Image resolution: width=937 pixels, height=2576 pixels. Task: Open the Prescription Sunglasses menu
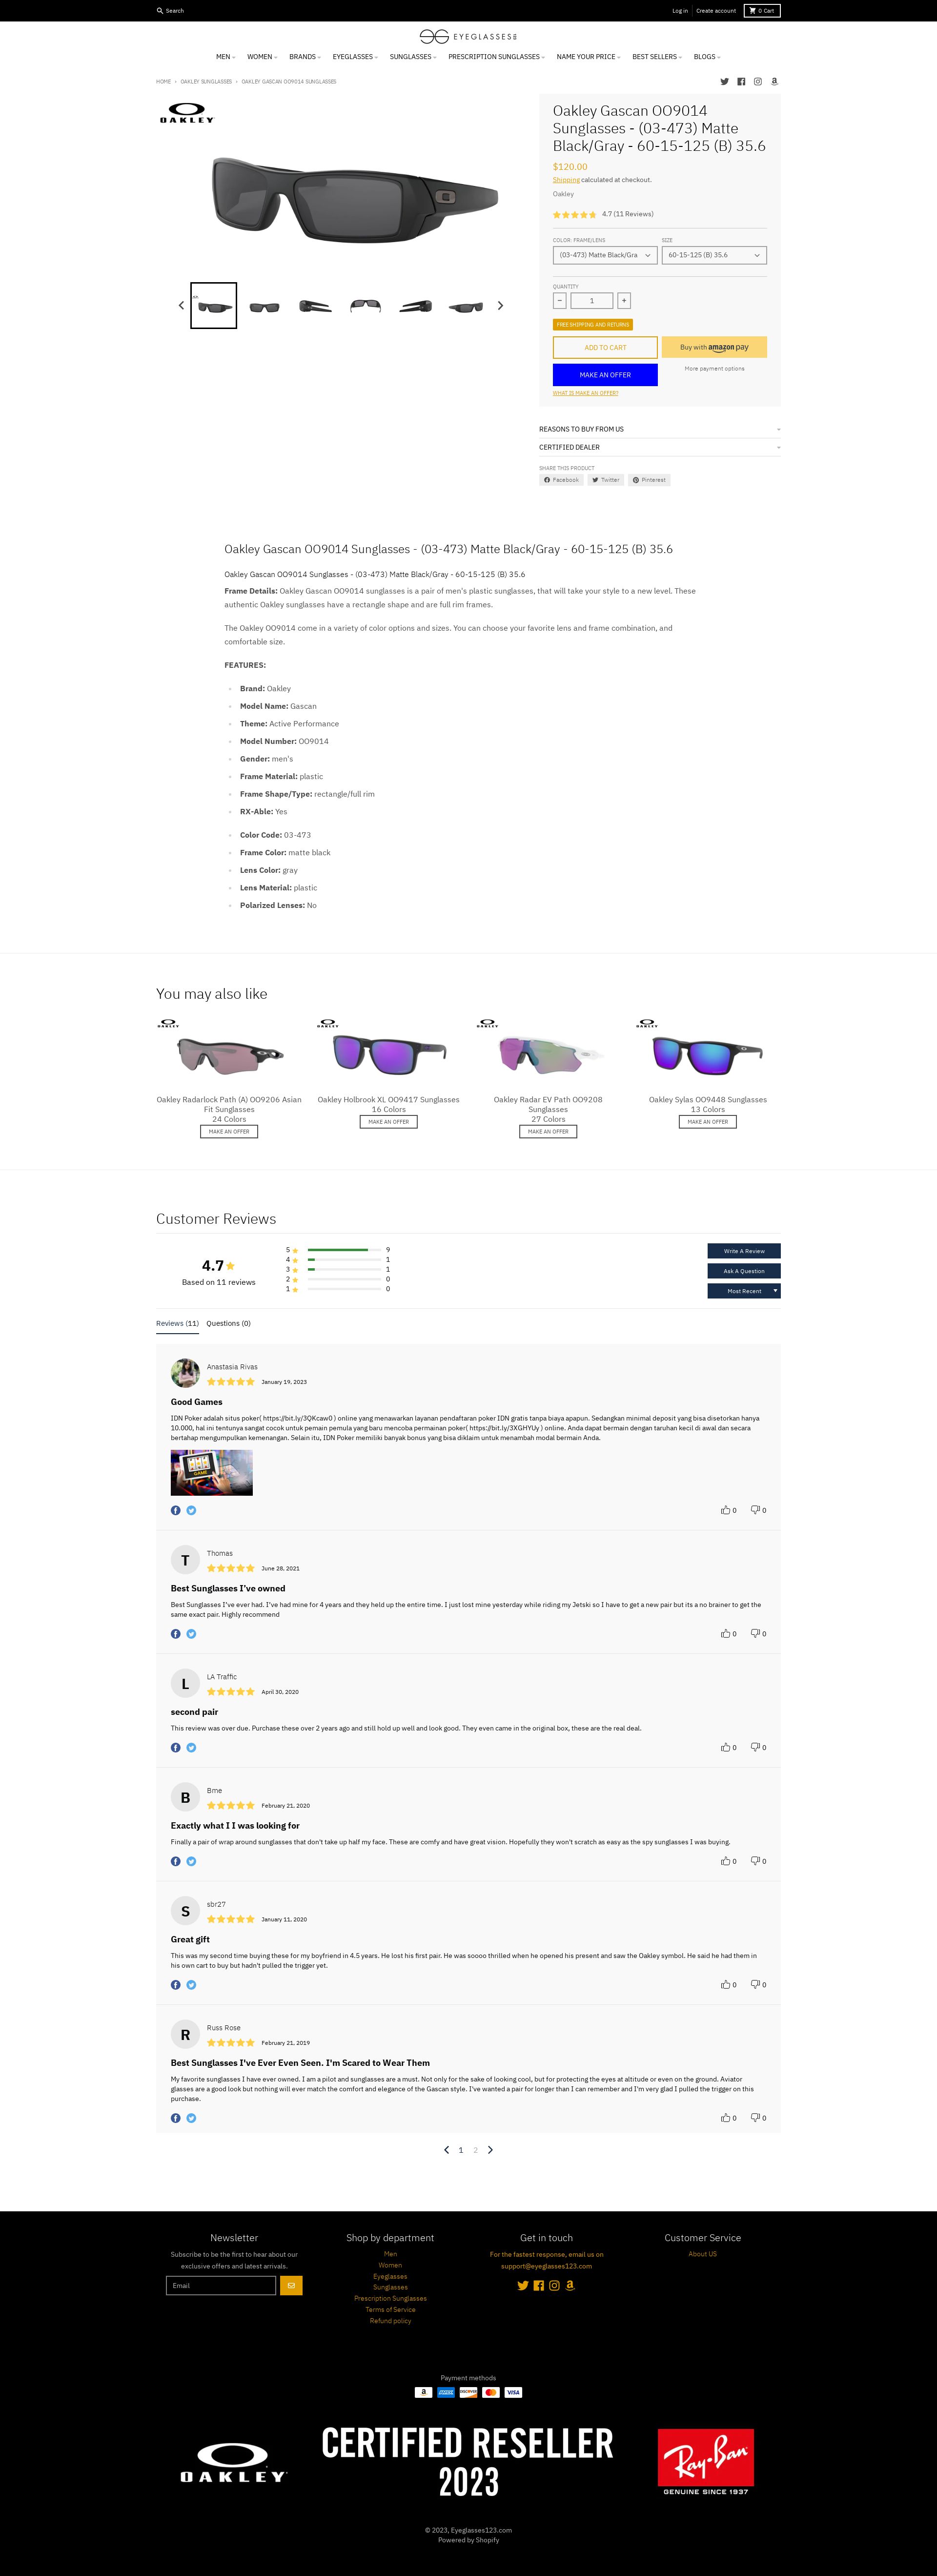pos(496,57)
